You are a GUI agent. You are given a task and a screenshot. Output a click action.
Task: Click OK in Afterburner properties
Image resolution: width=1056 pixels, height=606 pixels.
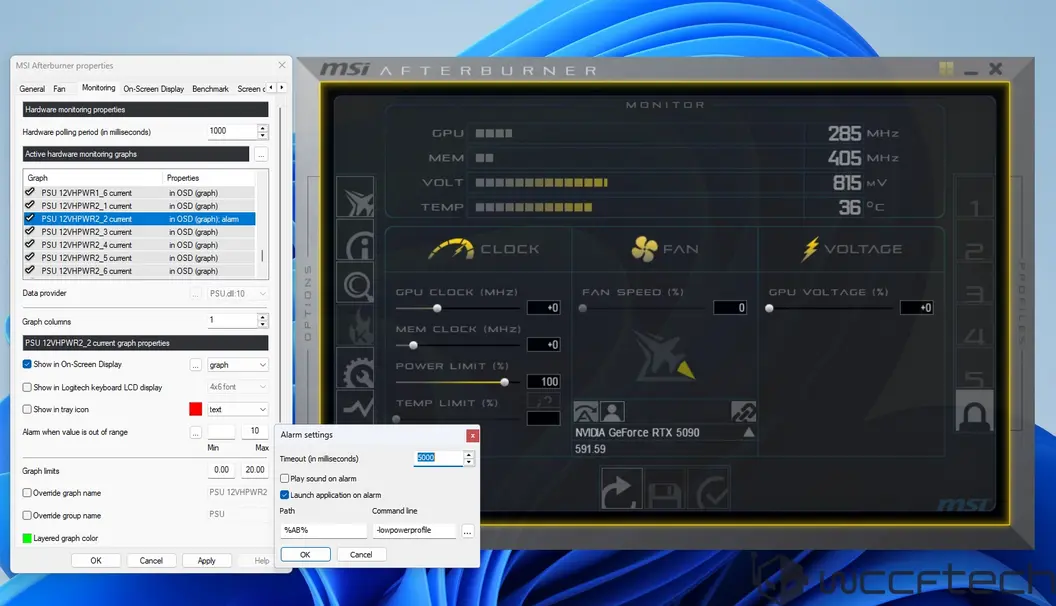pyautogui.click(x=96, y=561)
